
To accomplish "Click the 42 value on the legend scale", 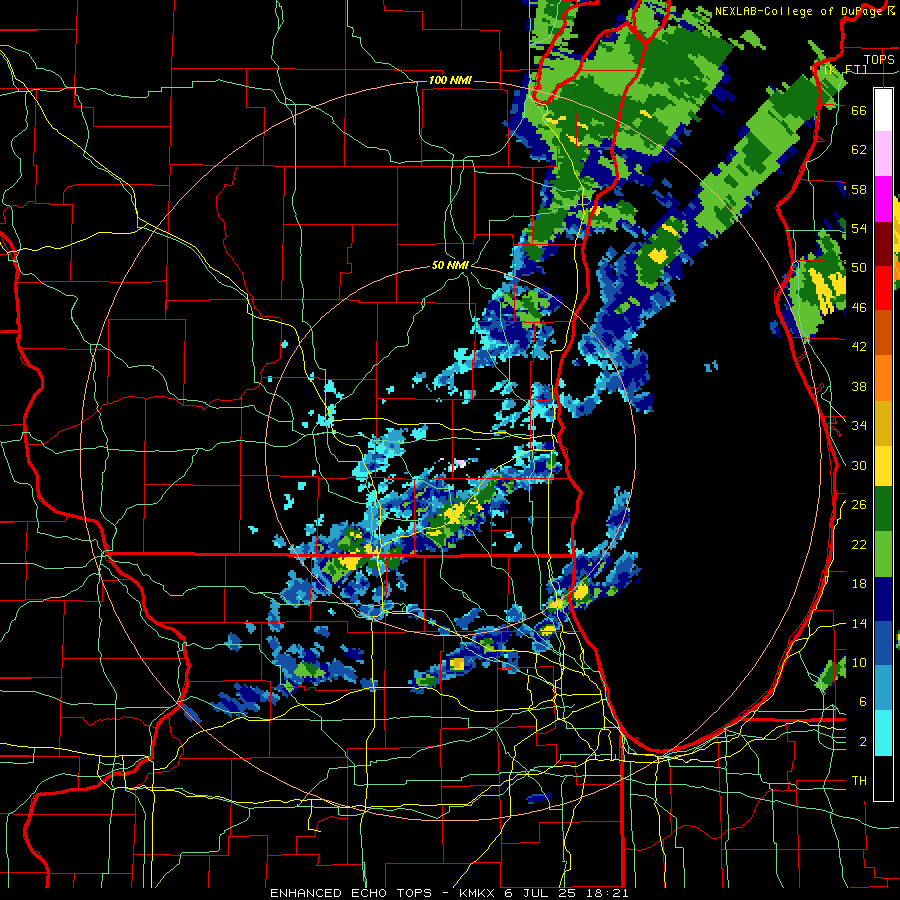I will (859, 346).
